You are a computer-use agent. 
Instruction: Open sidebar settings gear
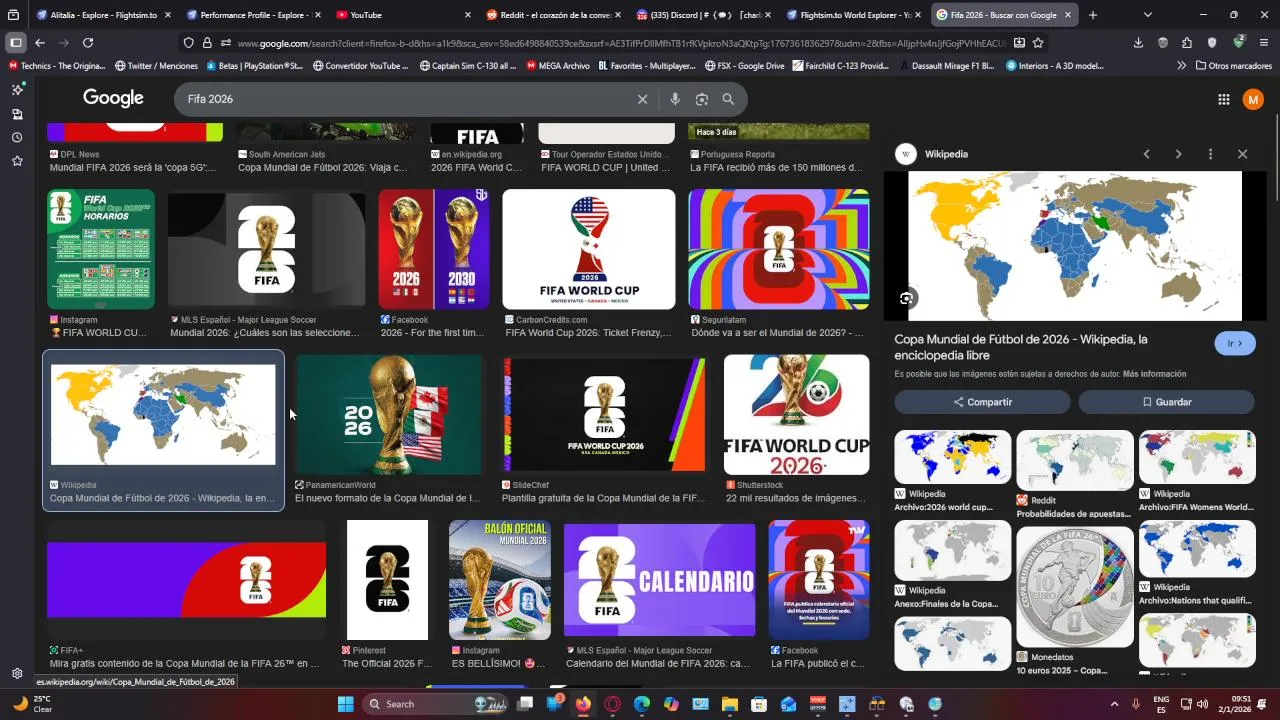(17, 673)
